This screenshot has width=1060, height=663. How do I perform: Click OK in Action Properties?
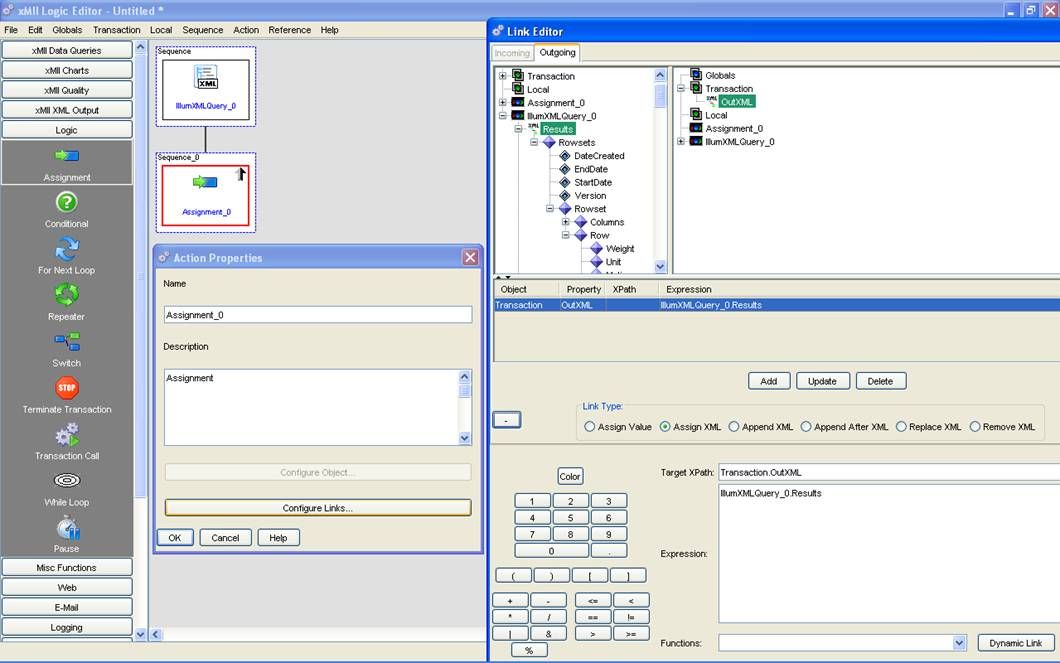click(x=175, y=537)
